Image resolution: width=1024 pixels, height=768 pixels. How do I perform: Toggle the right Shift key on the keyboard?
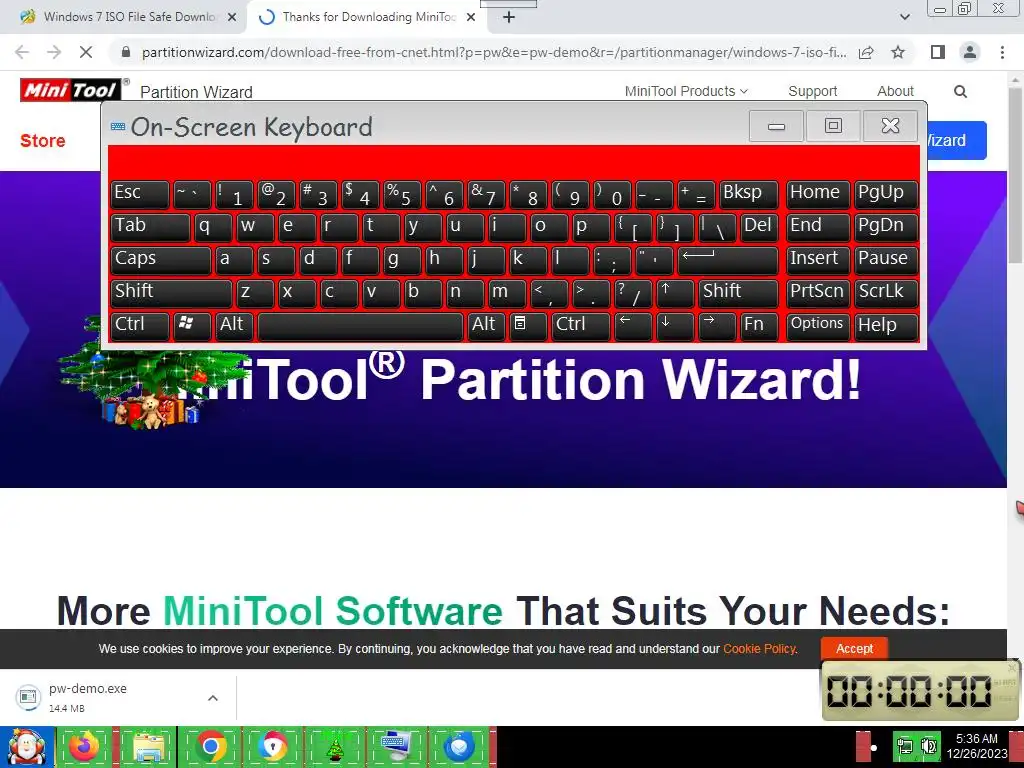[739, 293]
